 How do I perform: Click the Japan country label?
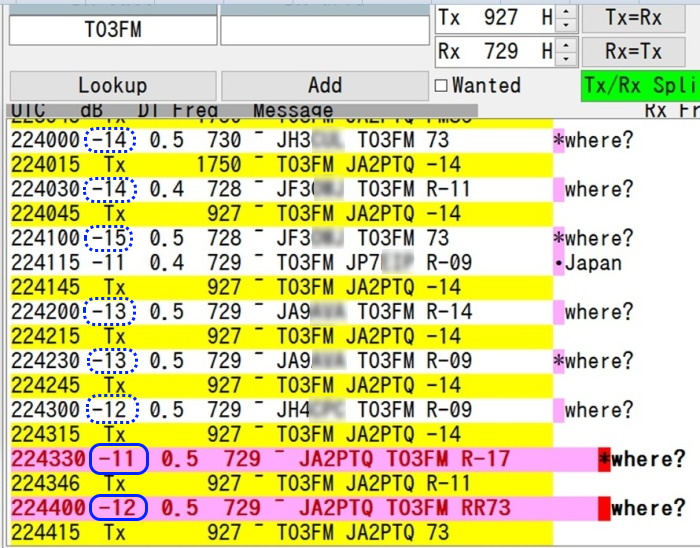pos(593,263)
